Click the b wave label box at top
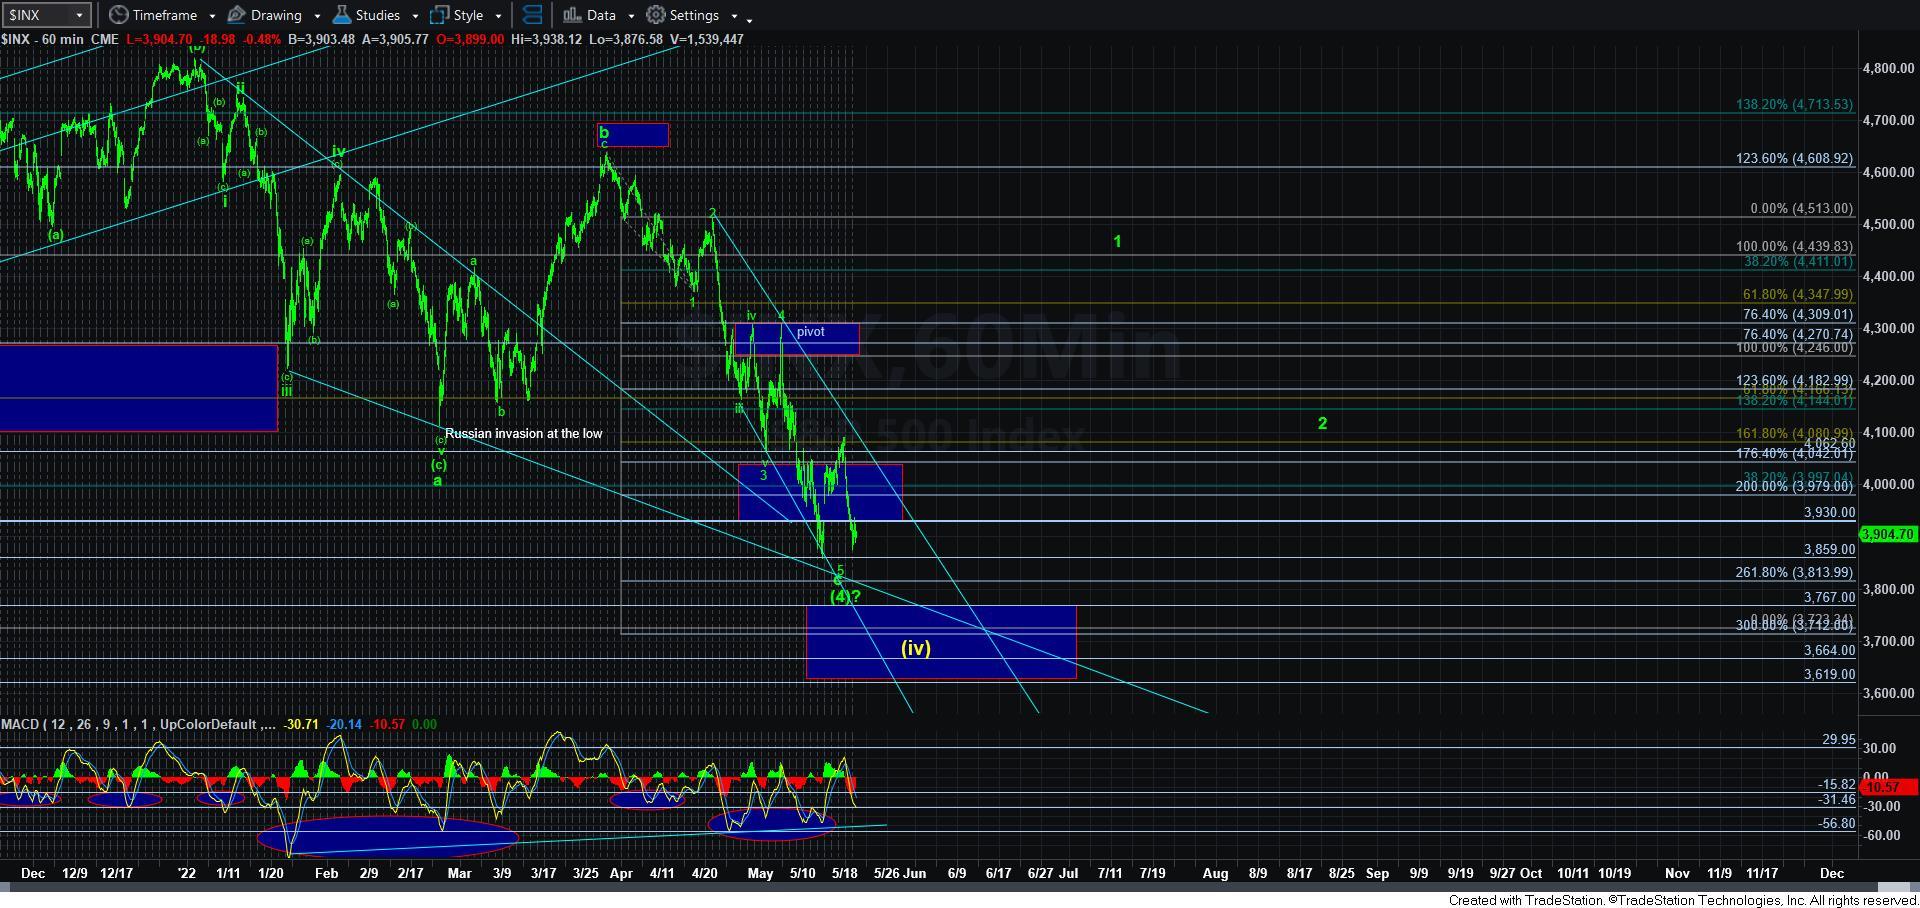 633,134
